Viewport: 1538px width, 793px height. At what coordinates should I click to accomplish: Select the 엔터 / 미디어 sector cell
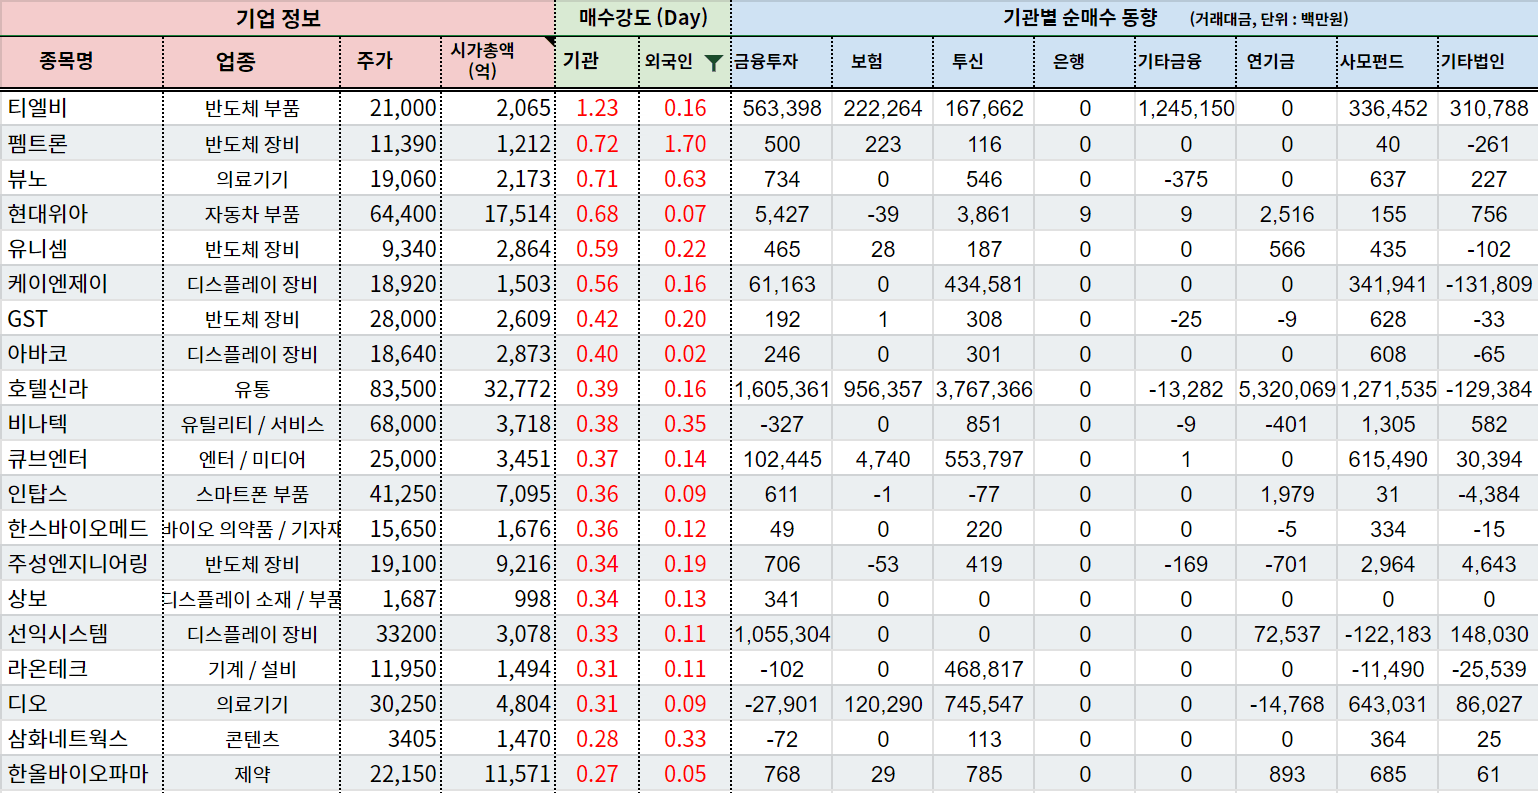pos(252,459)
